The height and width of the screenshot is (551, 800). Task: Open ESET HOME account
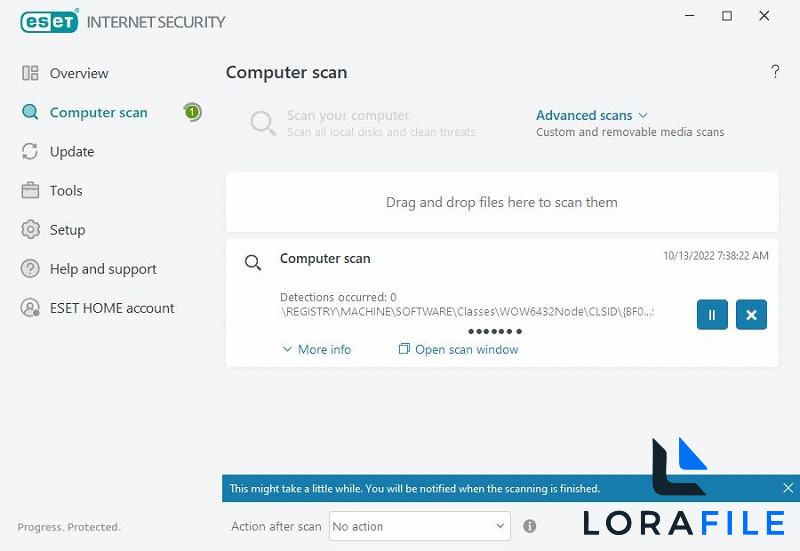click(112, 308)
